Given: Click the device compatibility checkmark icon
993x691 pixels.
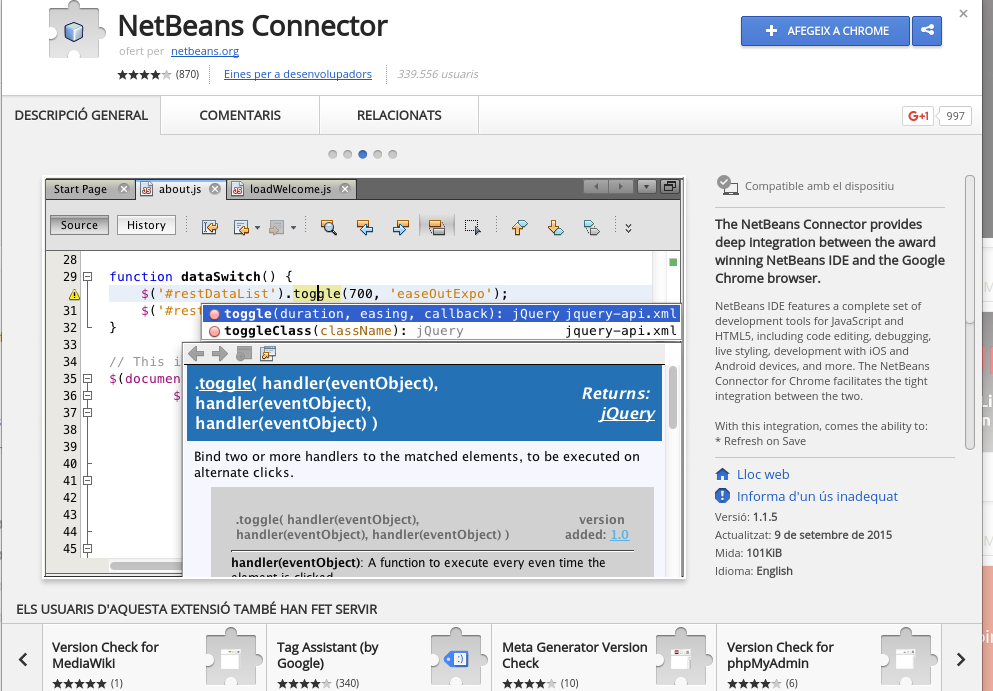Looking at the screenshot, I should (x=727, y=186).
